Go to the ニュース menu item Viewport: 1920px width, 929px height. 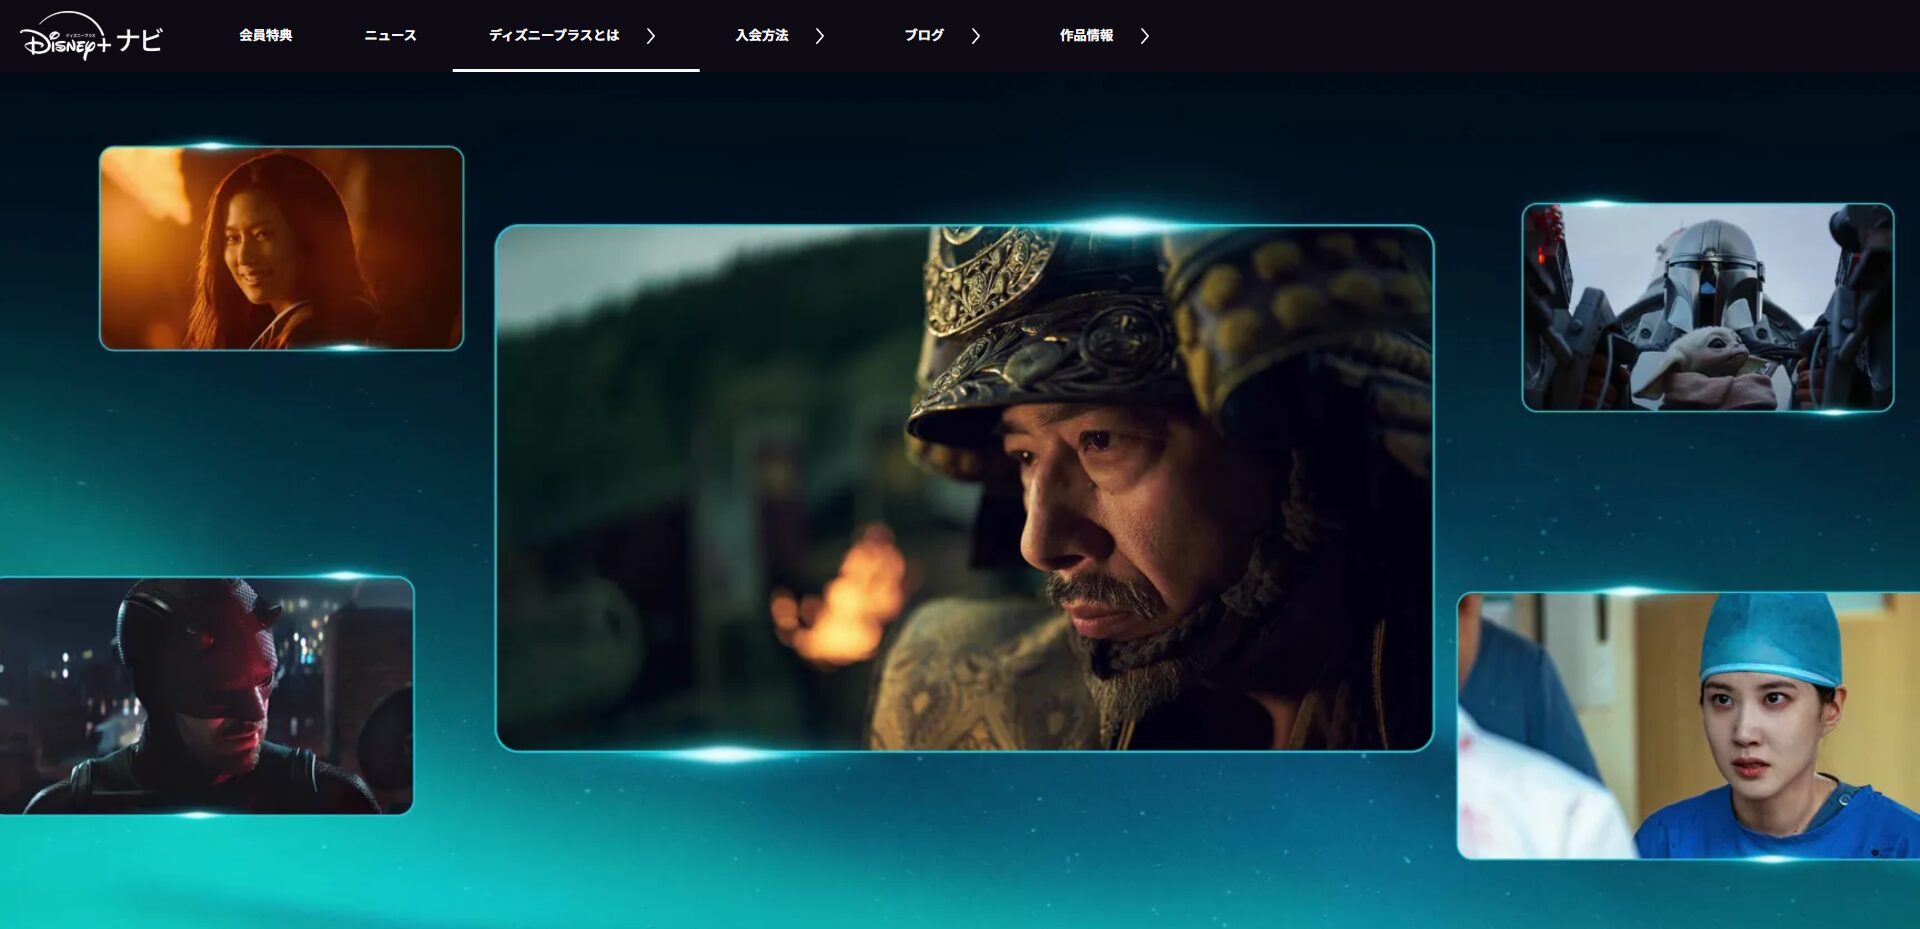[x=390, y=35]
